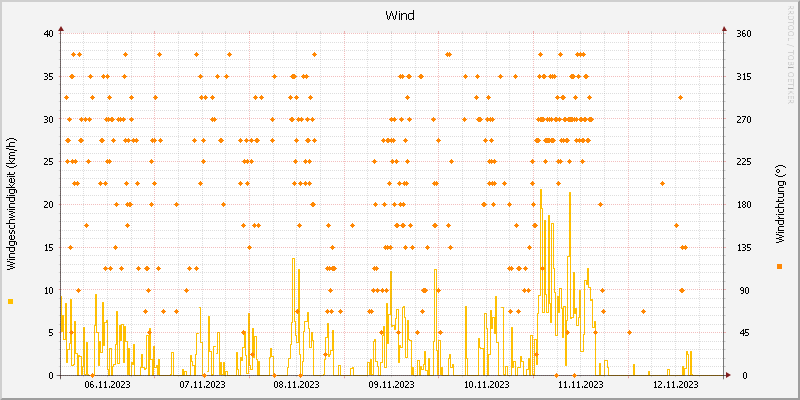
Task: Click the right axis value 180
Action: [x=744, y=205]
